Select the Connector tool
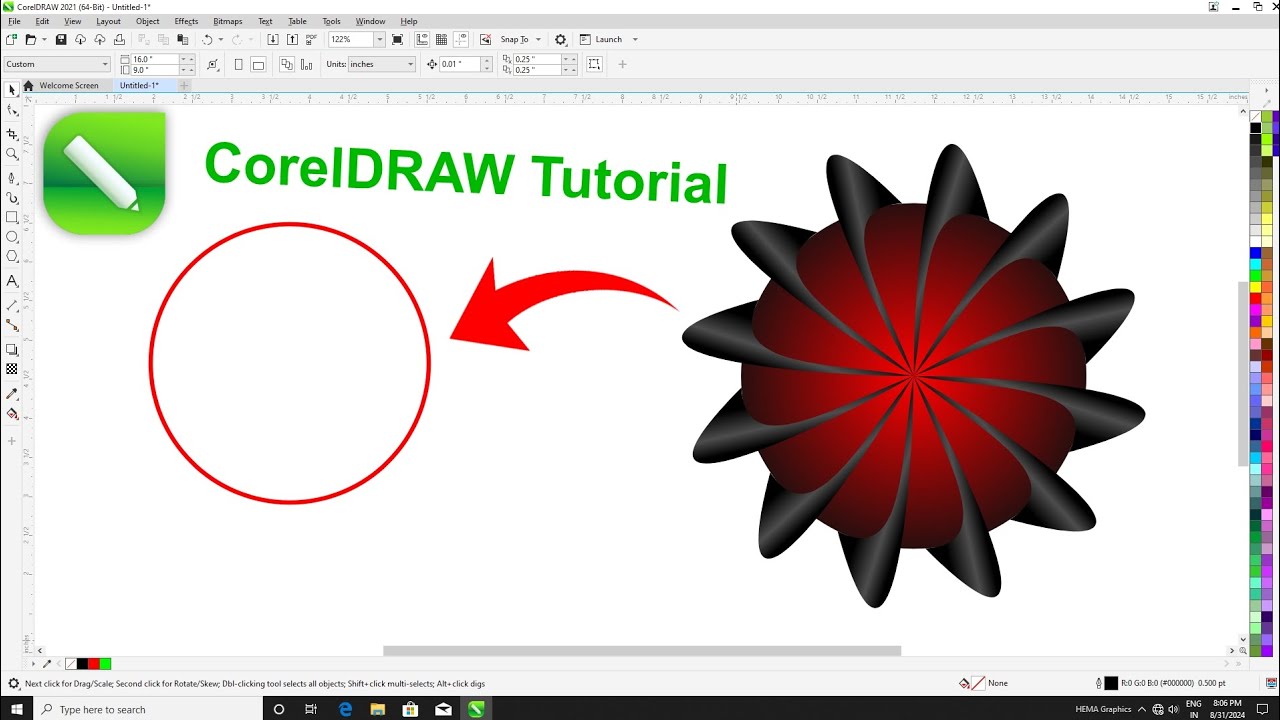 [12, 325]
